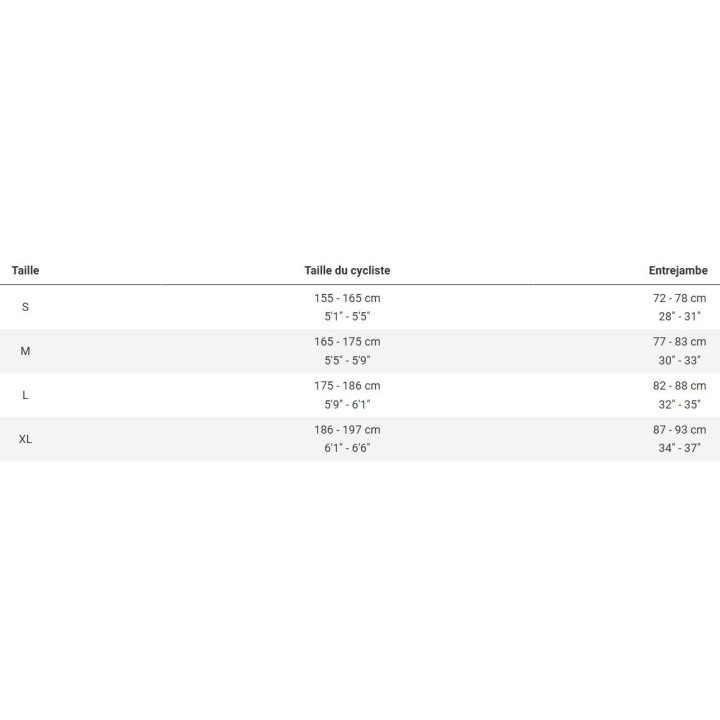Click the "Taille du cycliste" column header

(347, 270)
